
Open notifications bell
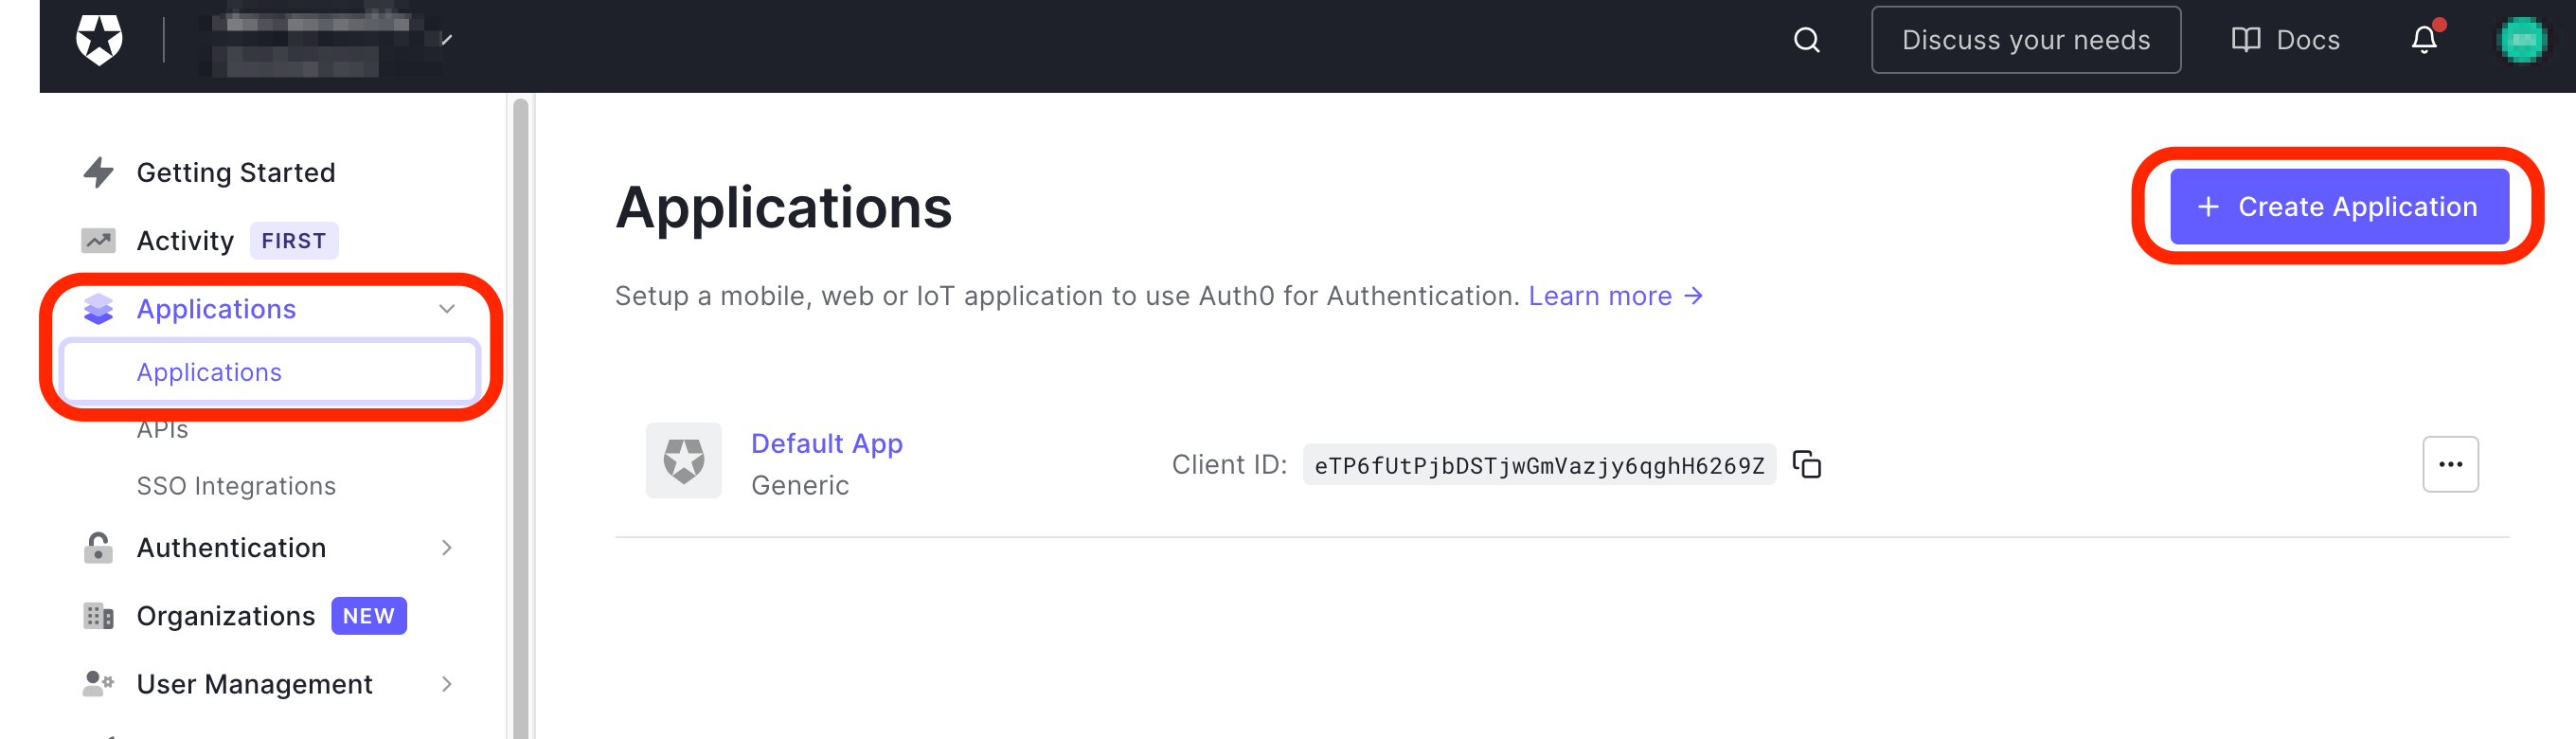(2424, 40)
